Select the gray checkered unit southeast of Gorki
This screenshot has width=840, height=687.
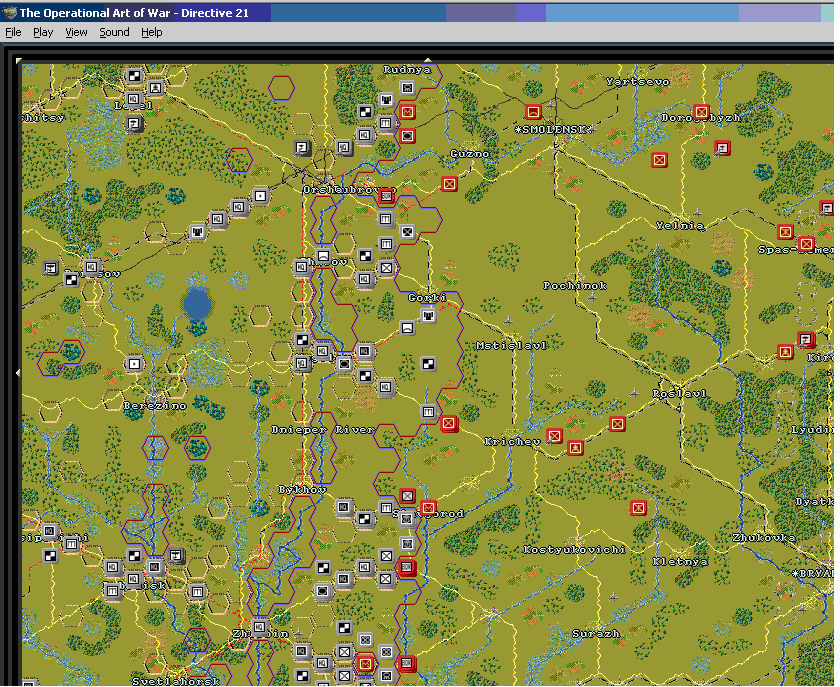point(428,364)
